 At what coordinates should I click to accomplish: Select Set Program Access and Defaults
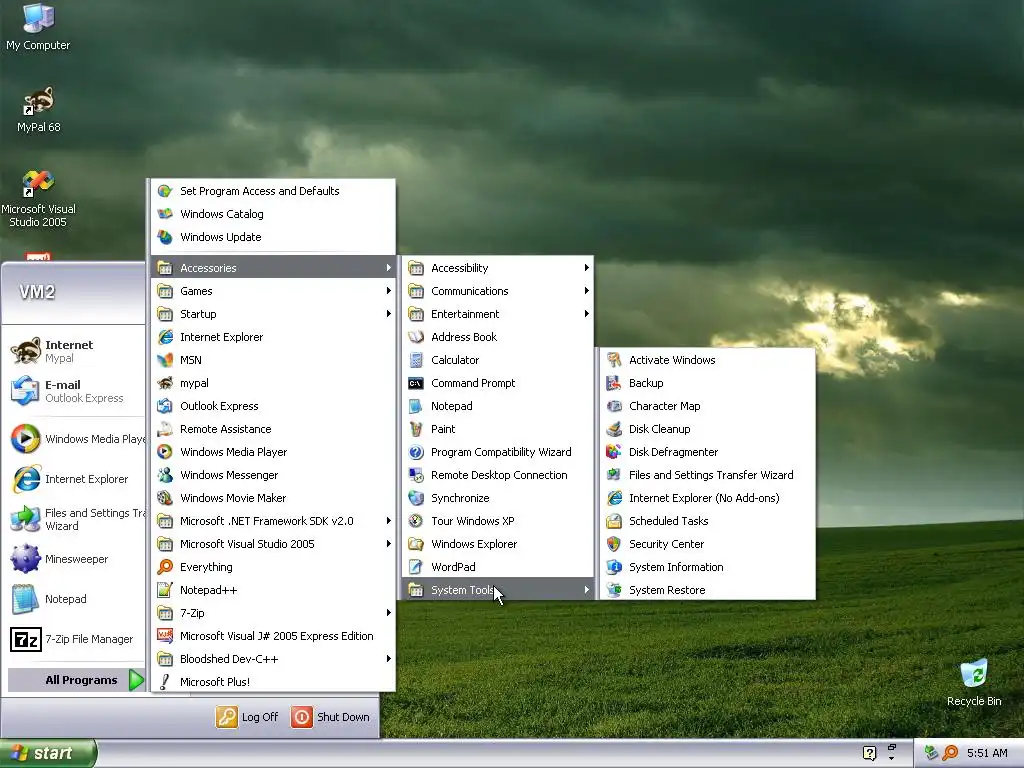[274, 191]
